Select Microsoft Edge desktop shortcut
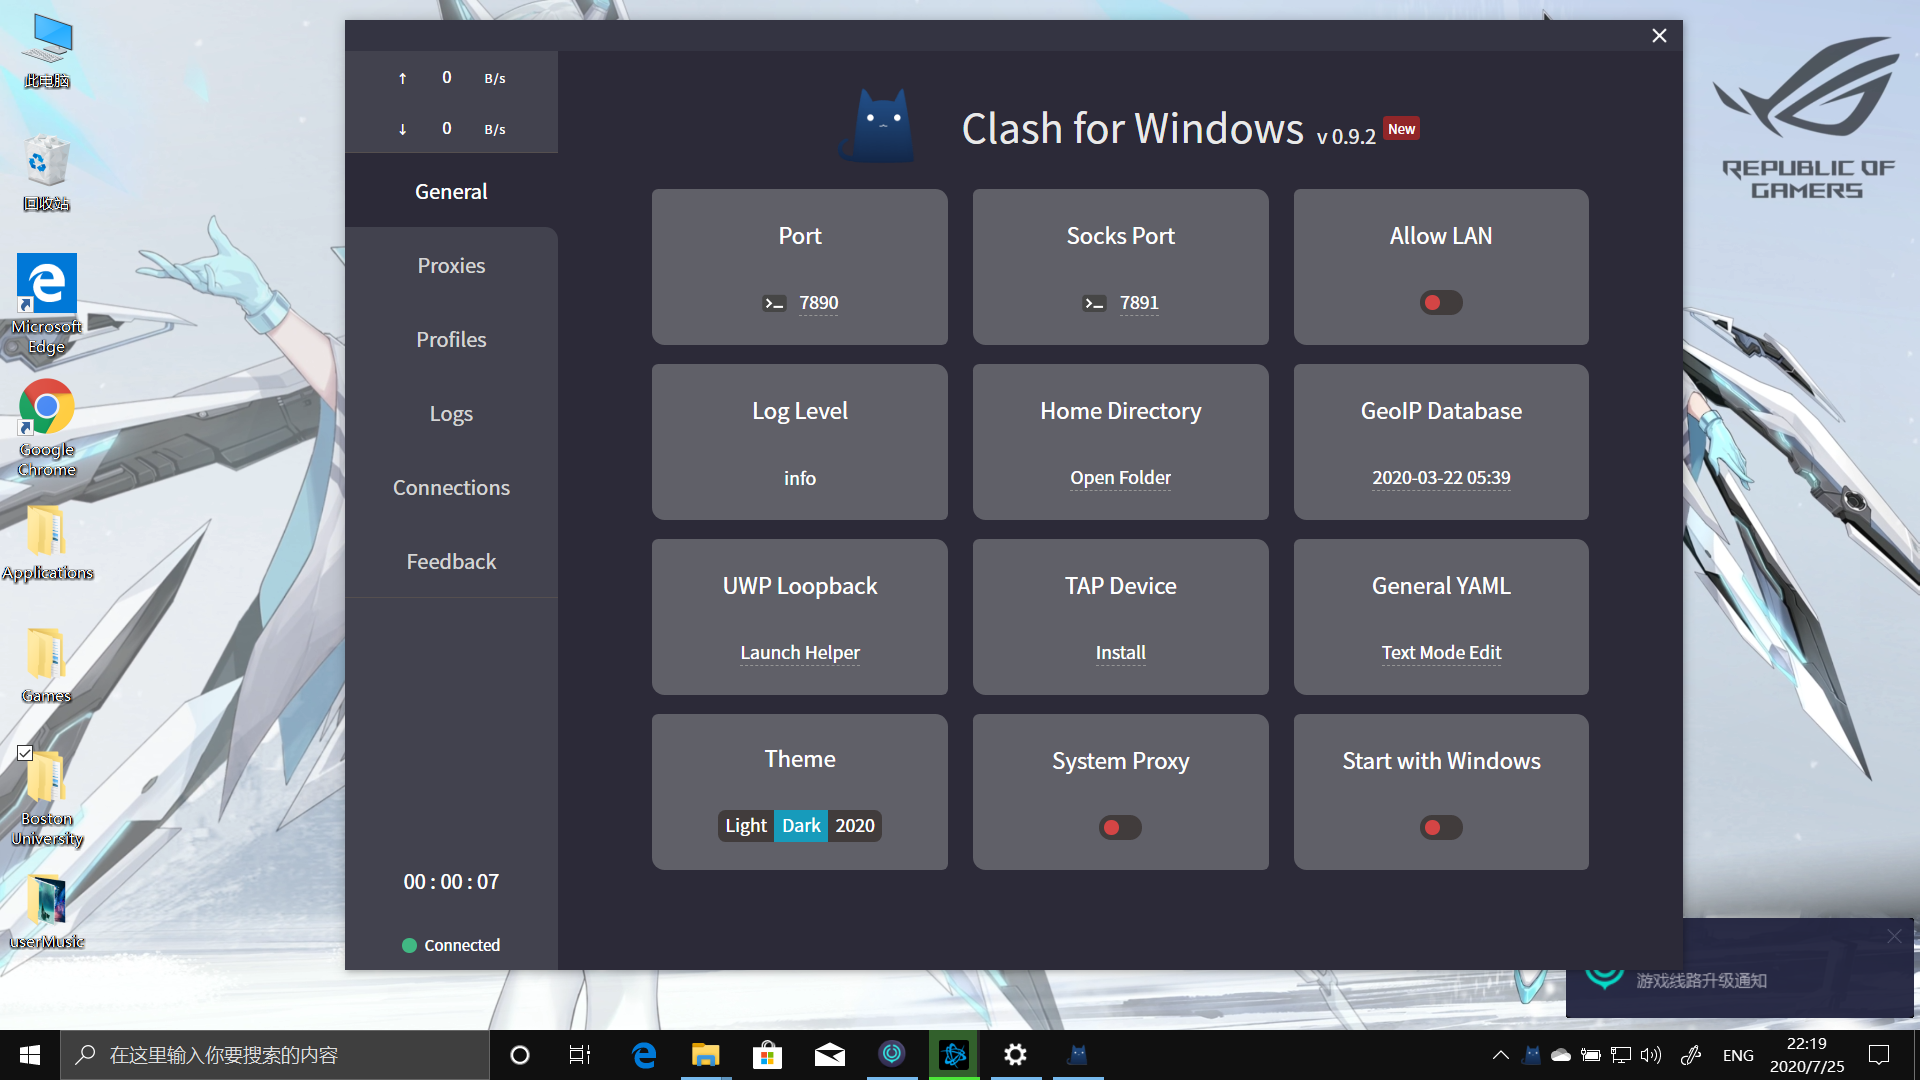 (47, 305)
